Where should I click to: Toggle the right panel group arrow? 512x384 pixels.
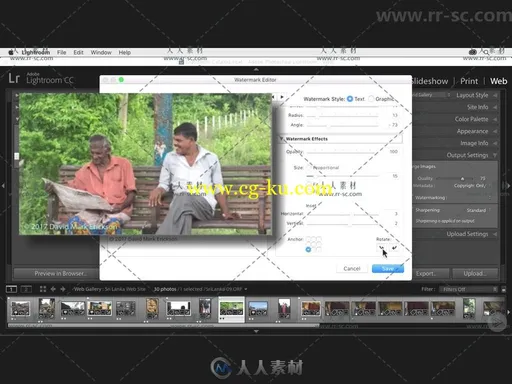pyautogui.click(x=509, y=185)
